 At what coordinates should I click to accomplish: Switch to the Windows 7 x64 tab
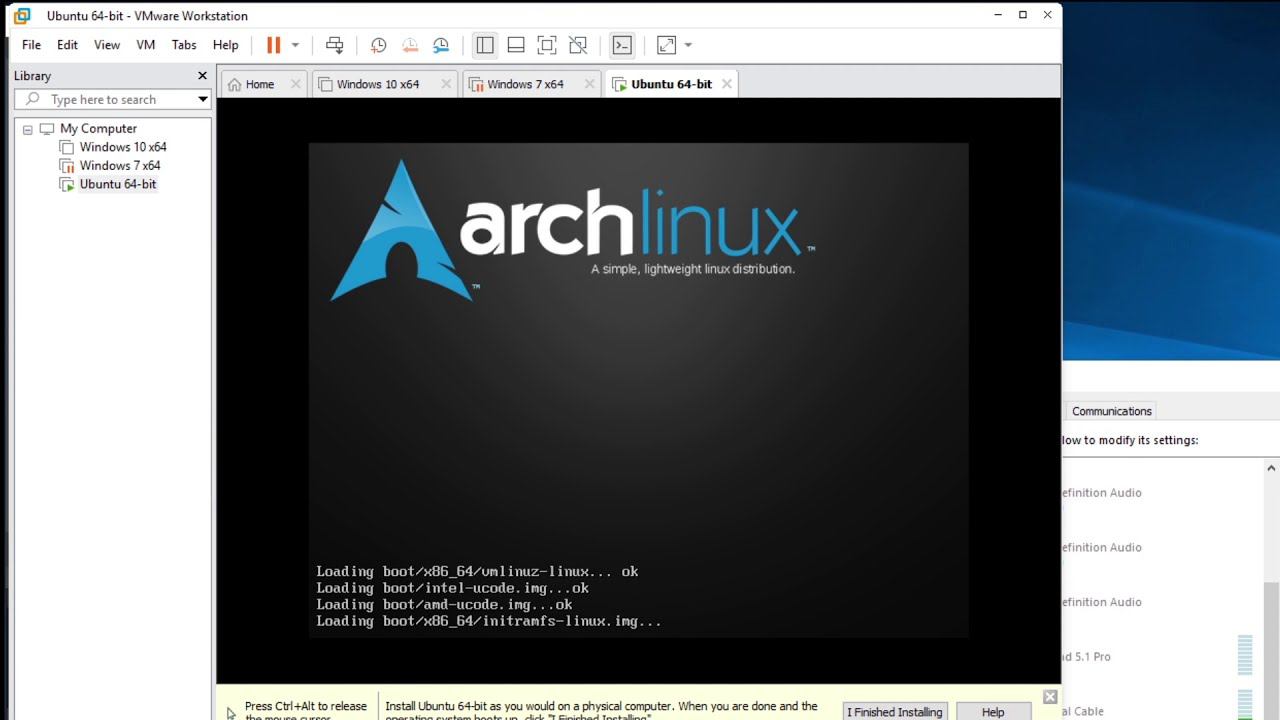pyautogui.click(x=525, y=84)
